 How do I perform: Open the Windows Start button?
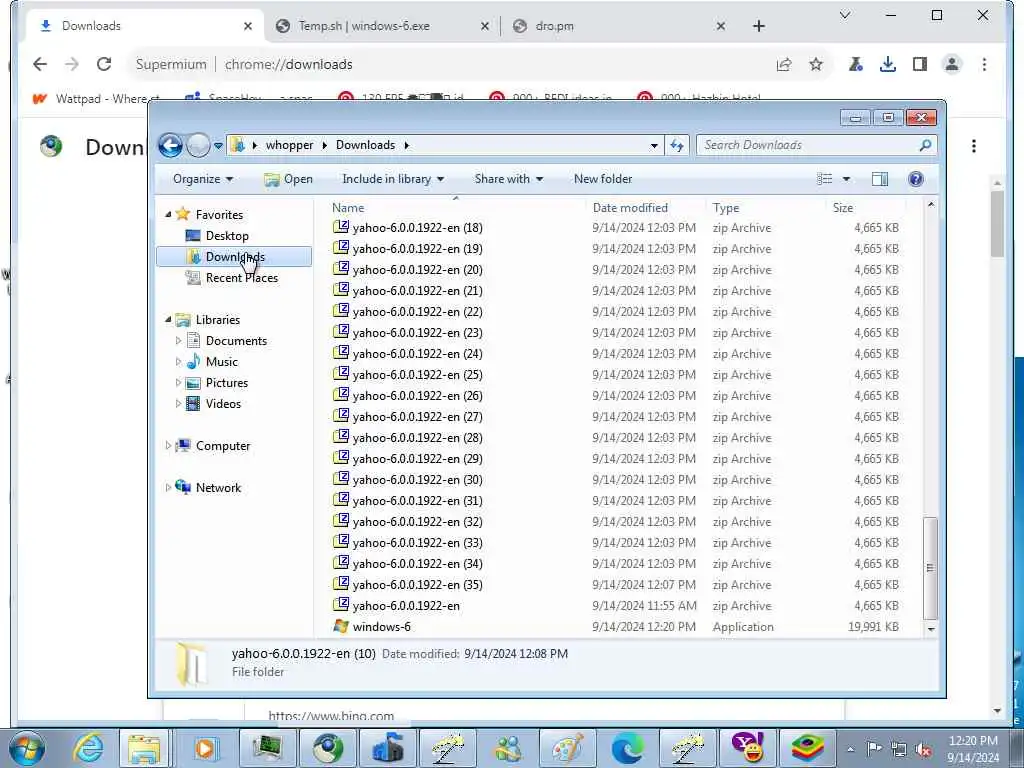tap(27, 748)
